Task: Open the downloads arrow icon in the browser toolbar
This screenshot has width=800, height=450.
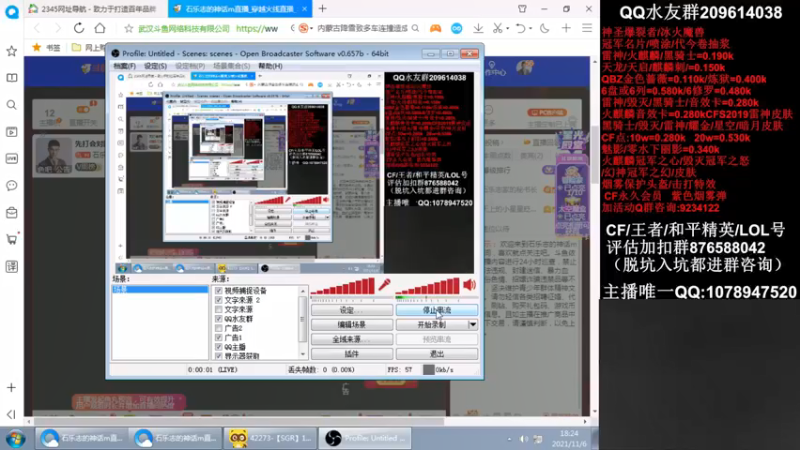Action: point(478,29)
